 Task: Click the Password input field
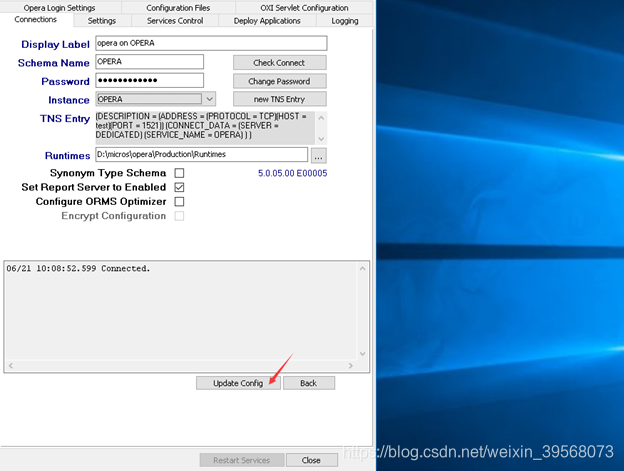click(x=150, y=80)
